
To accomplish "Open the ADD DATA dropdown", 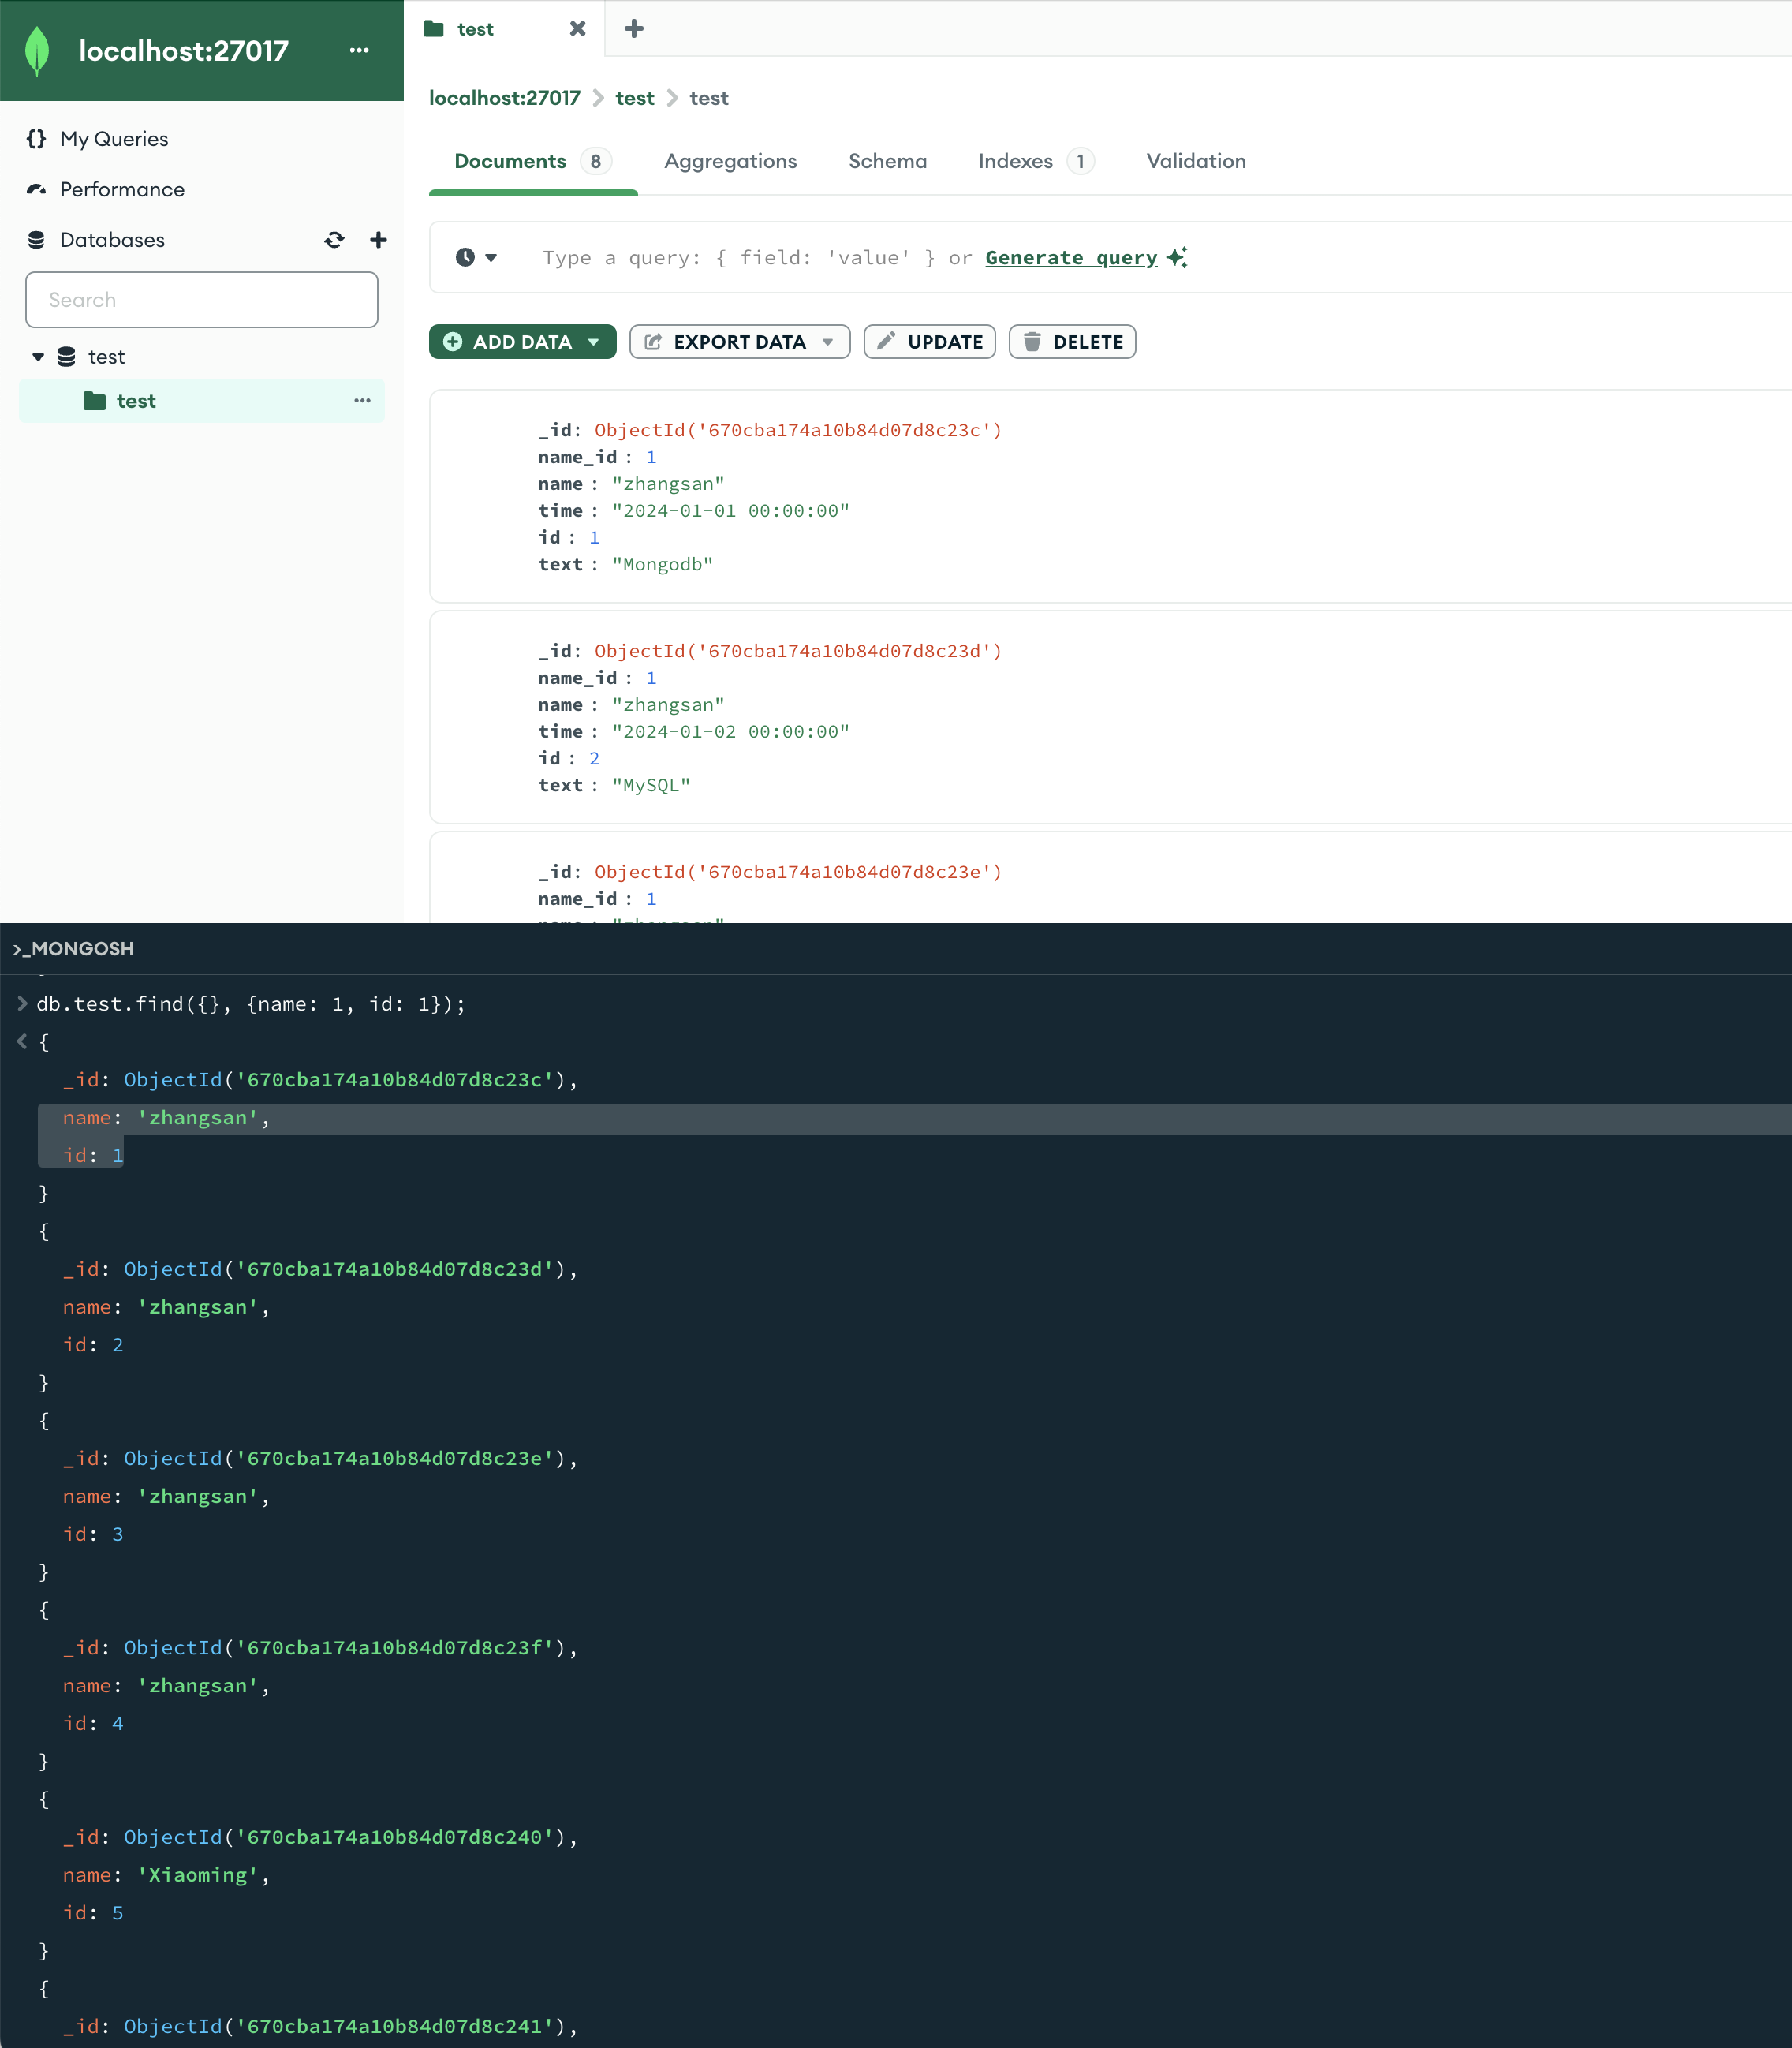I will coord(522,342).
